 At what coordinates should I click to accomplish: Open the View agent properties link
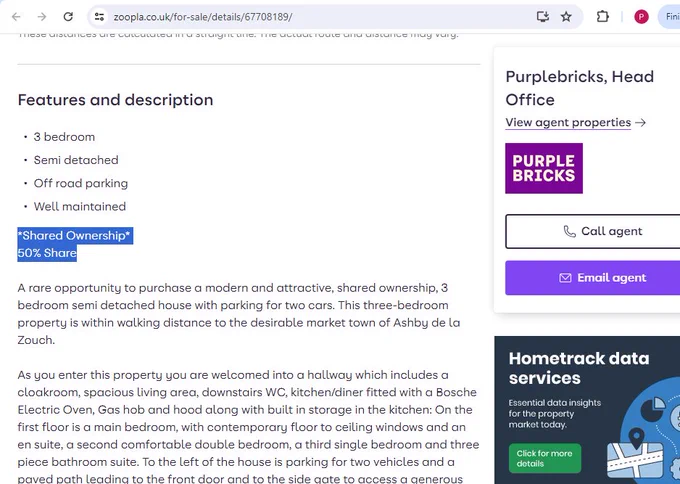[x=568, y=123]
